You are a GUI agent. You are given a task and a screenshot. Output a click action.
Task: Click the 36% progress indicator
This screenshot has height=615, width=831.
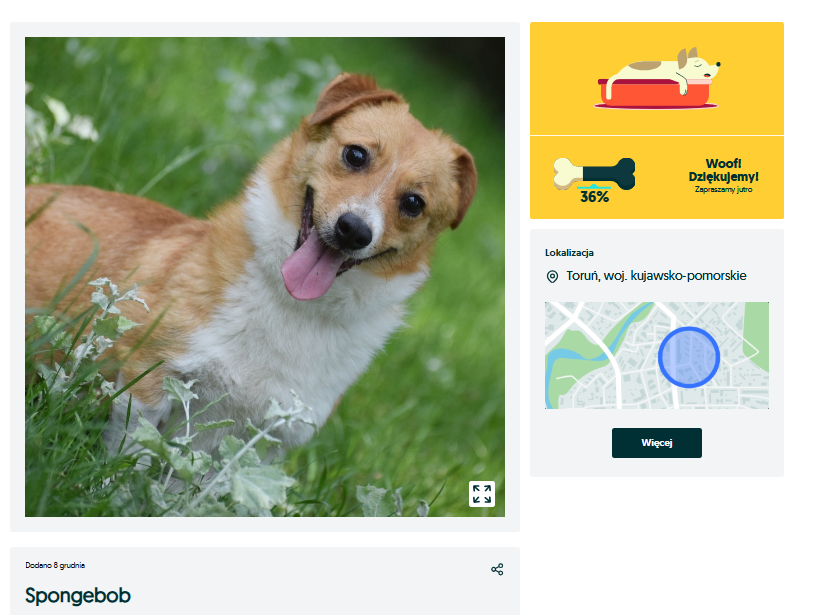tap(595, 197)
